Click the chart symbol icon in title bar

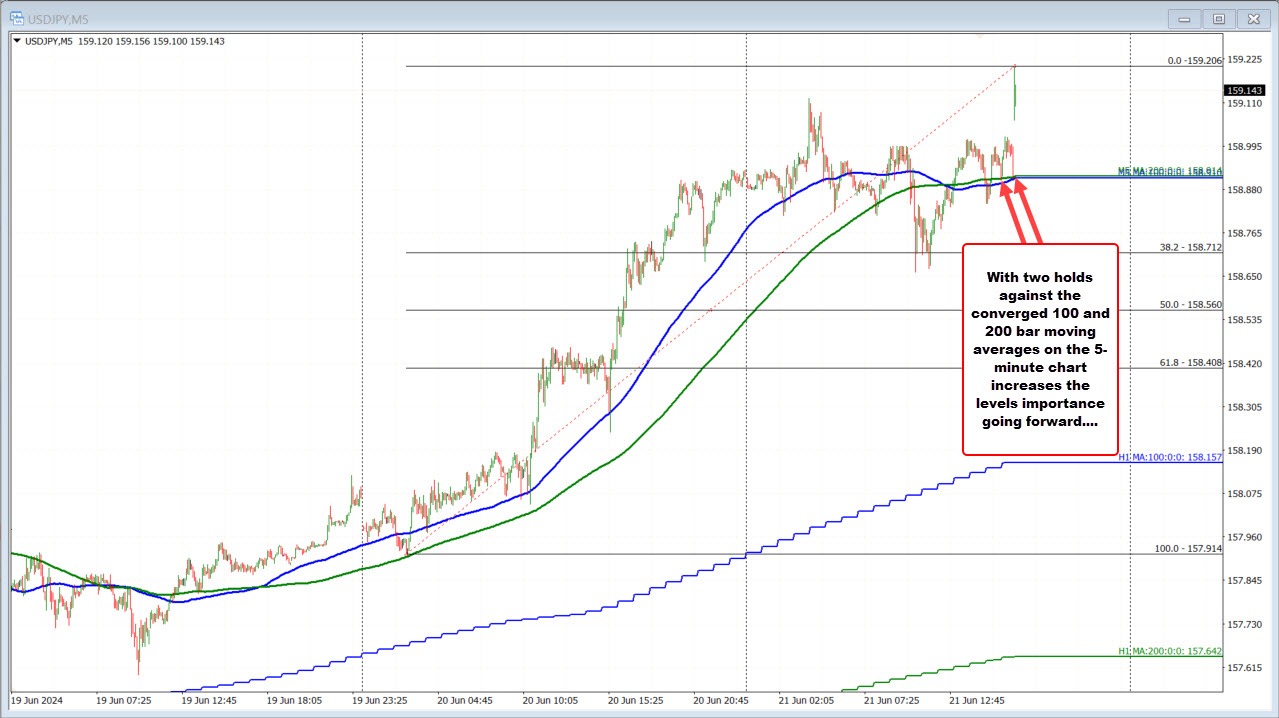click(15, 18)
